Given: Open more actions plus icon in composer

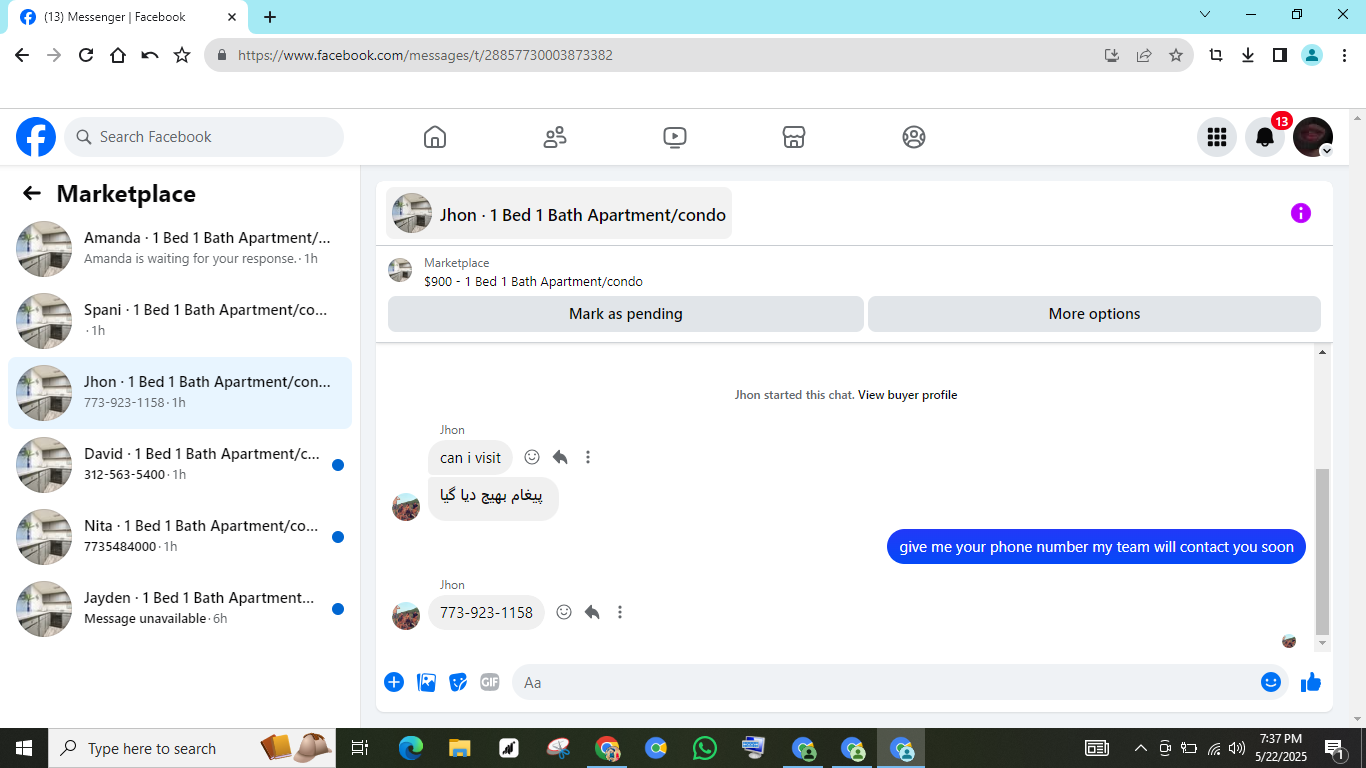Looking at the screenshot, I should [394, 682].
